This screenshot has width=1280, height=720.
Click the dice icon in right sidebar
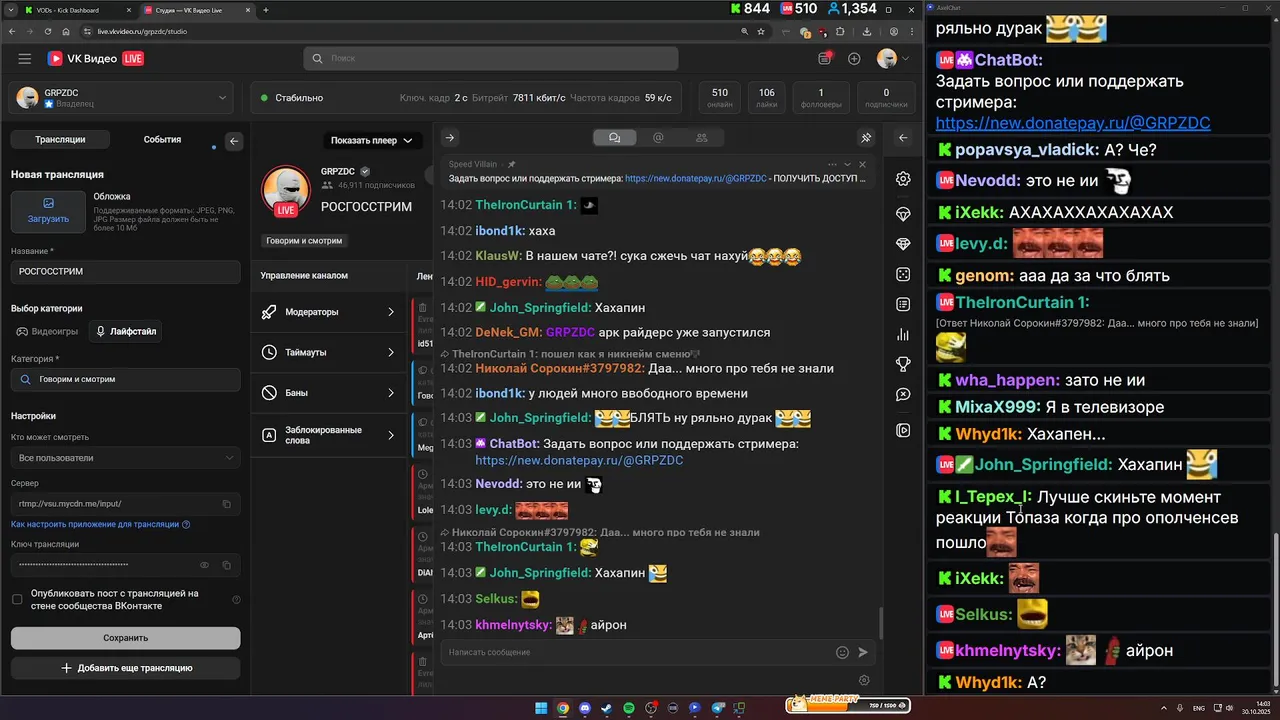click(x=903, y=274)
